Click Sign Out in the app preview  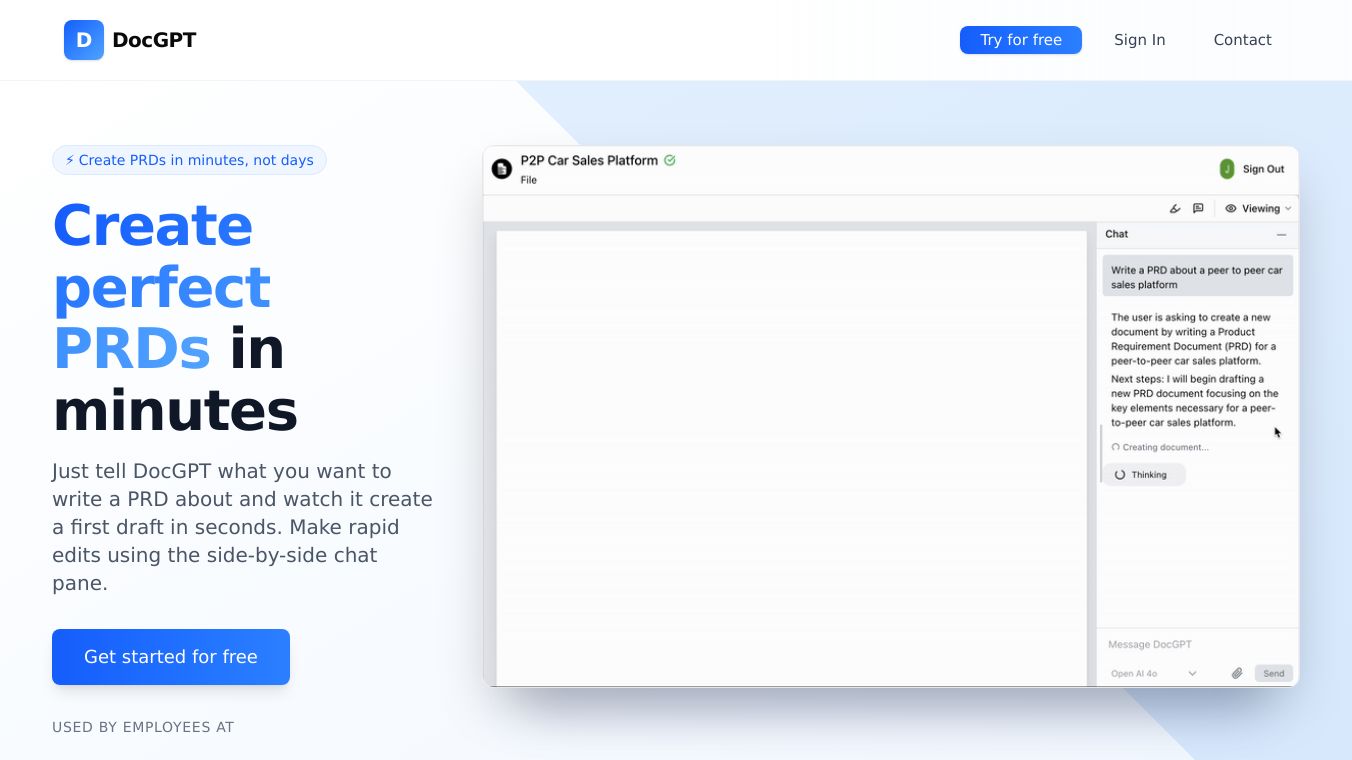point(1263,169)
